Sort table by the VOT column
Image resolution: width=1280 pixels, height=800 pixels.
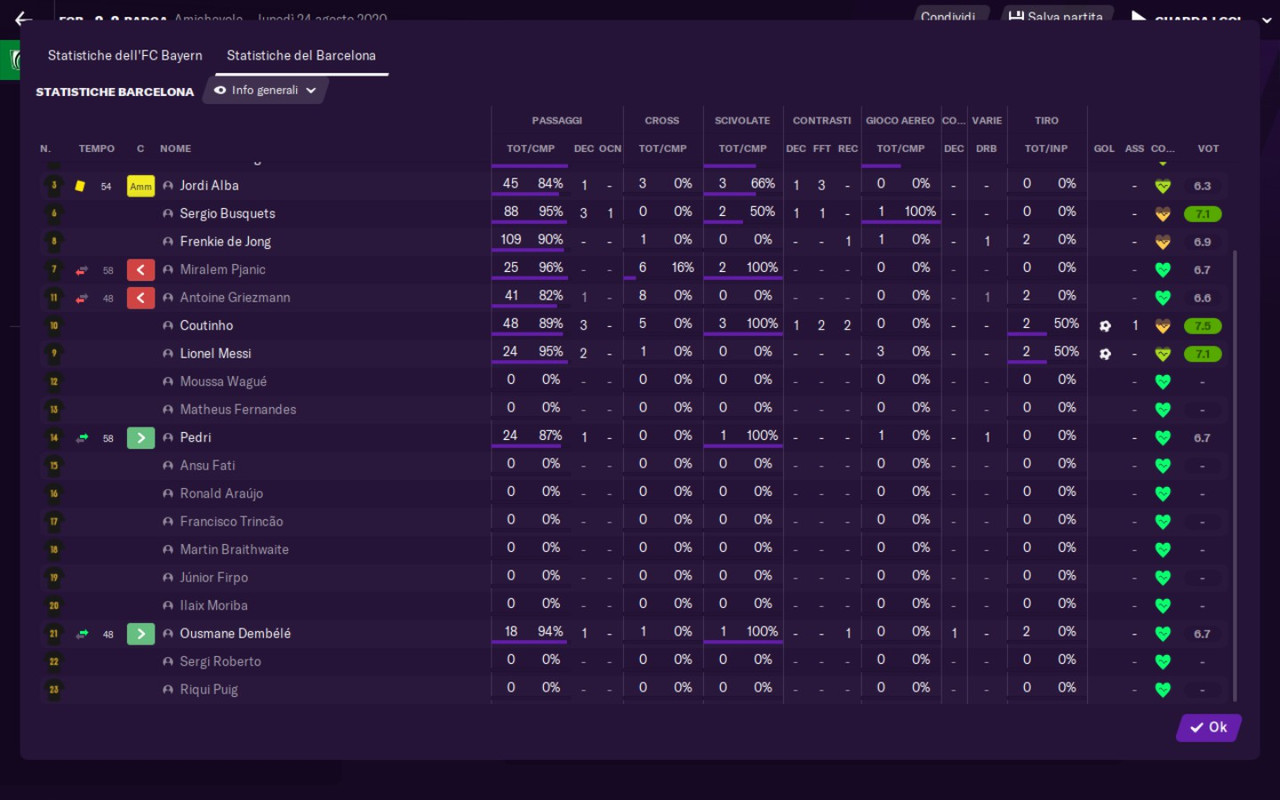pyautogui.click(x=1208, y=149)
